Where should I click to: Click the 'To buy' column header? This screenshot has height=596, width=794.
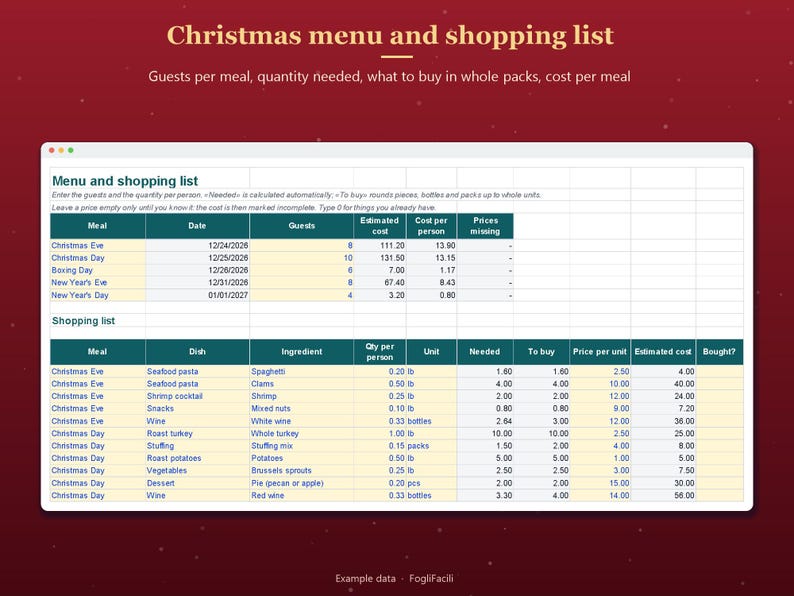click(x=541, y=352)
